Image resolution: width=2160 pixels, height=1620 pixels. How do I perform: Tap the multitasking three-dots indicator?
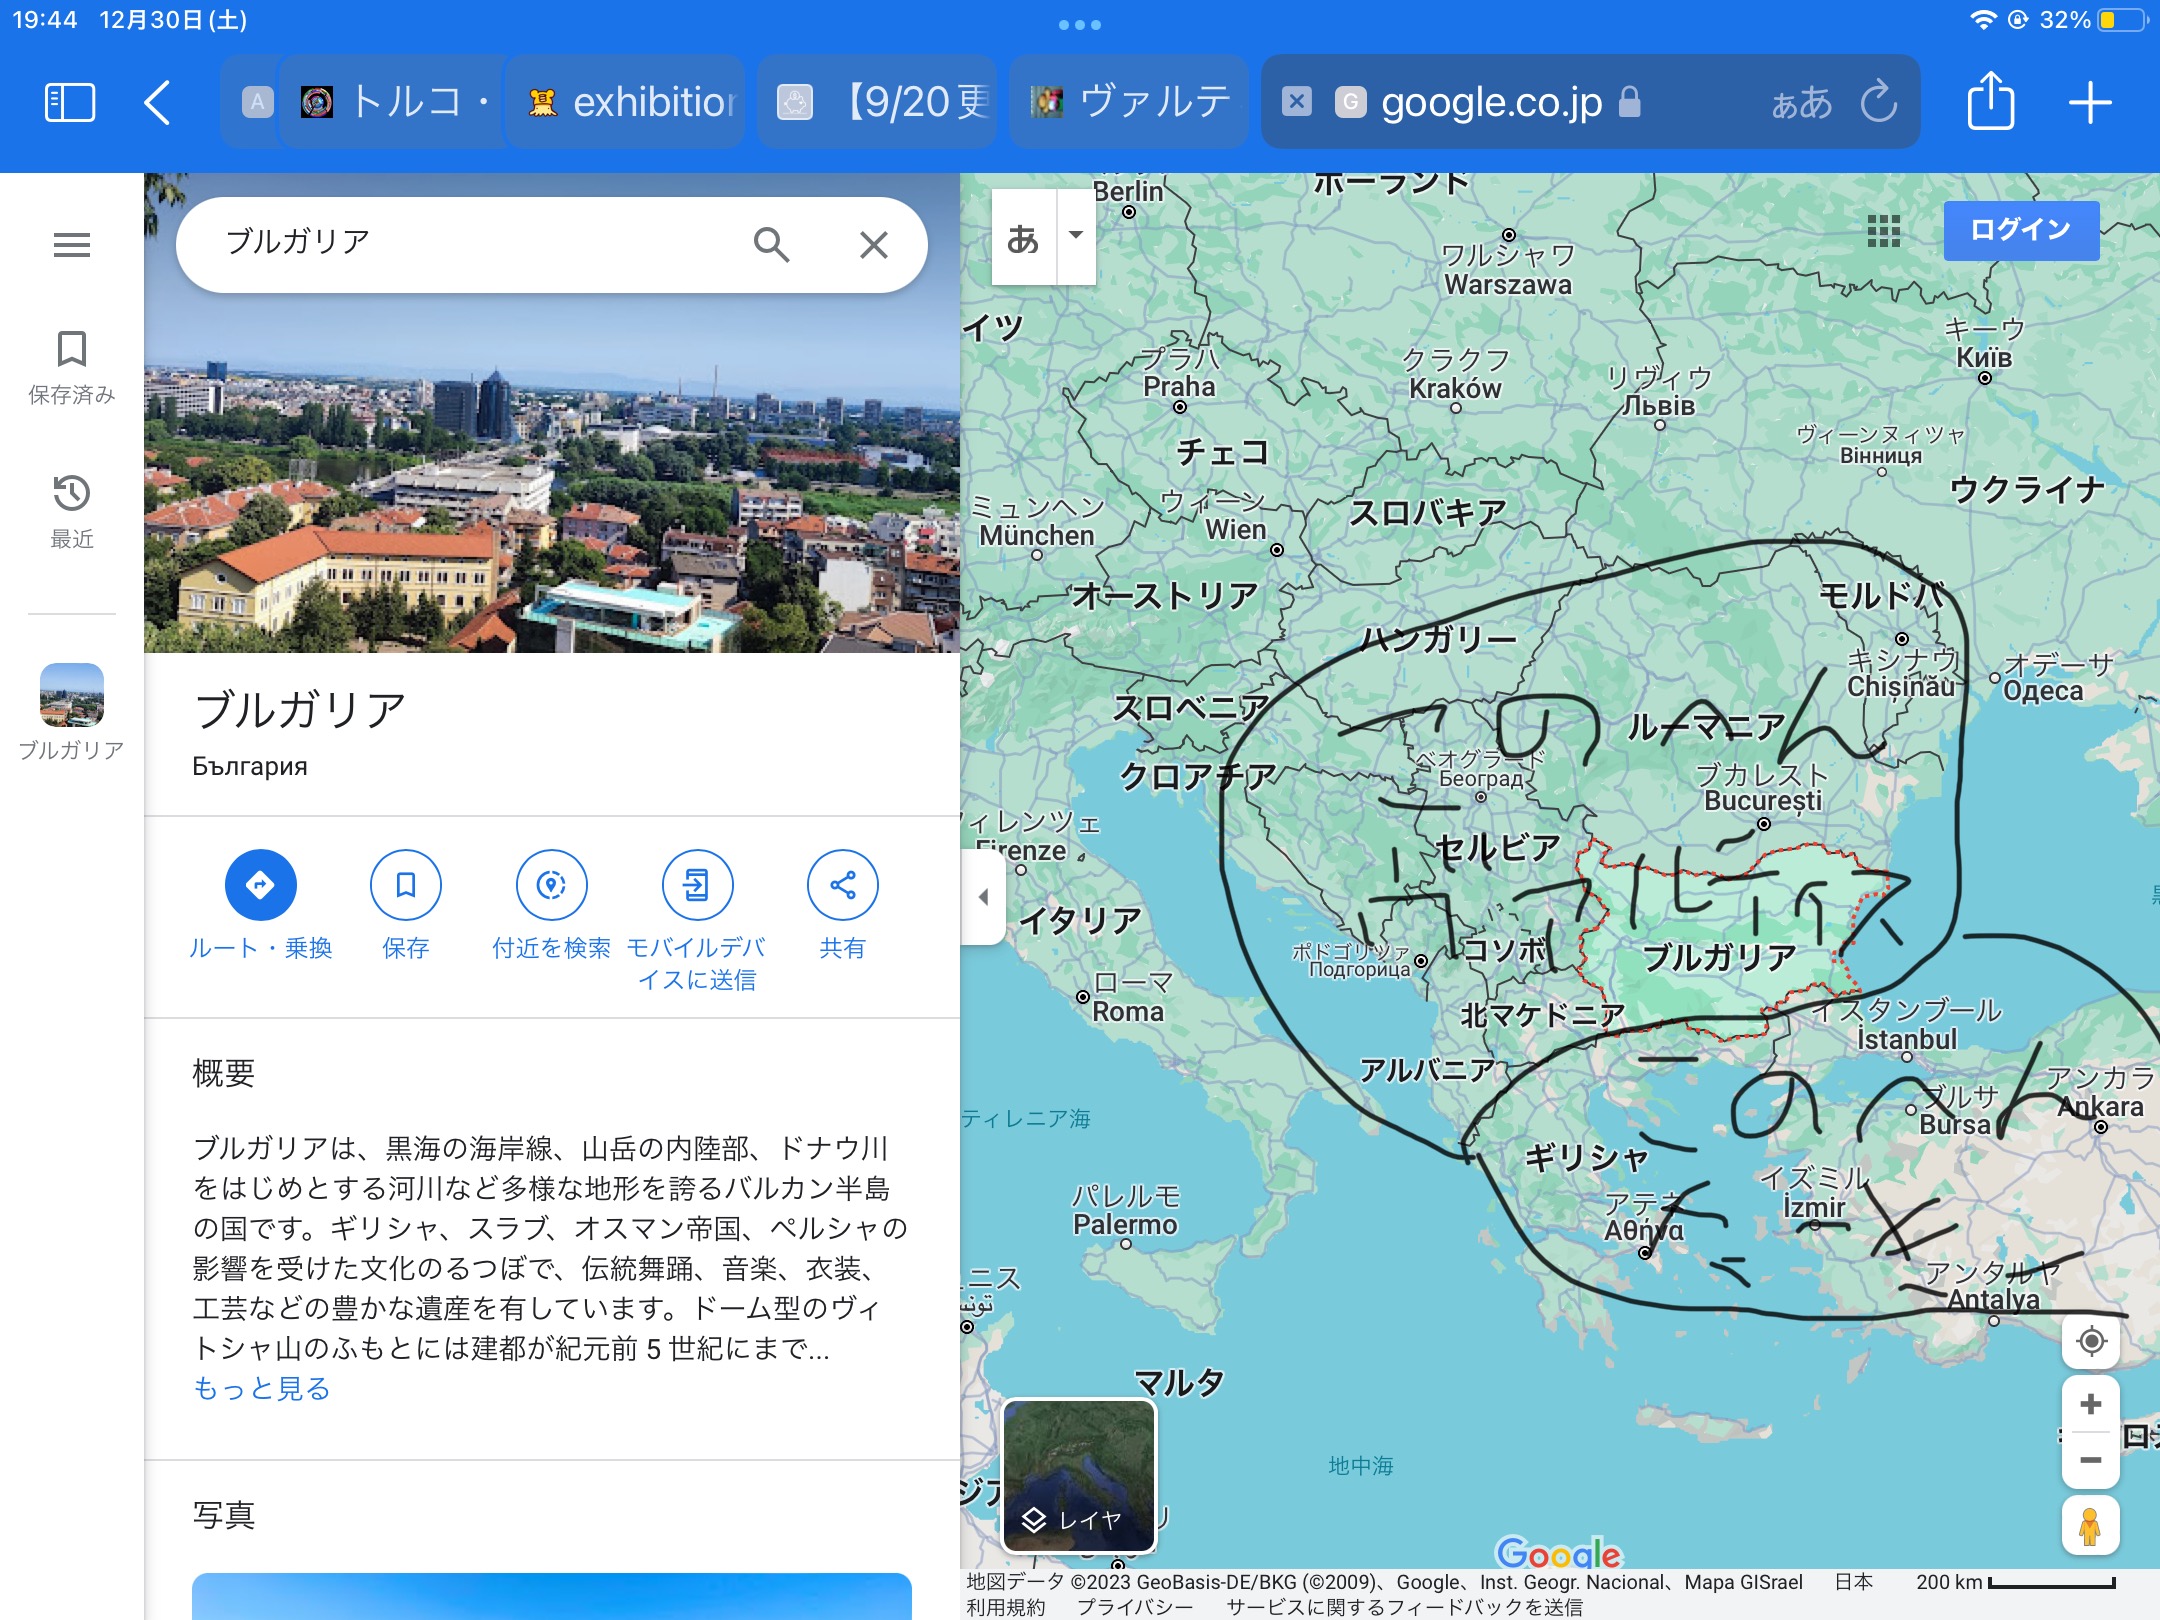click(x=1080, y=24)
